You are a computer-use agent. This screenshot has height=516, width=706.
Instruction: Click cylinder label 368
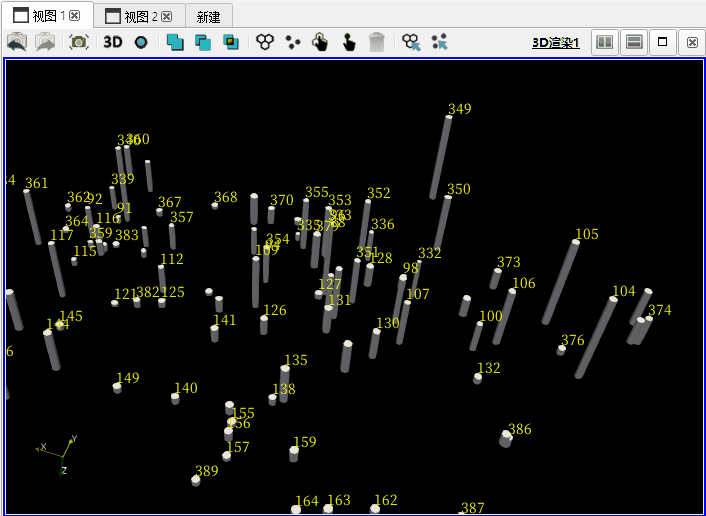(x=226, y=197)
